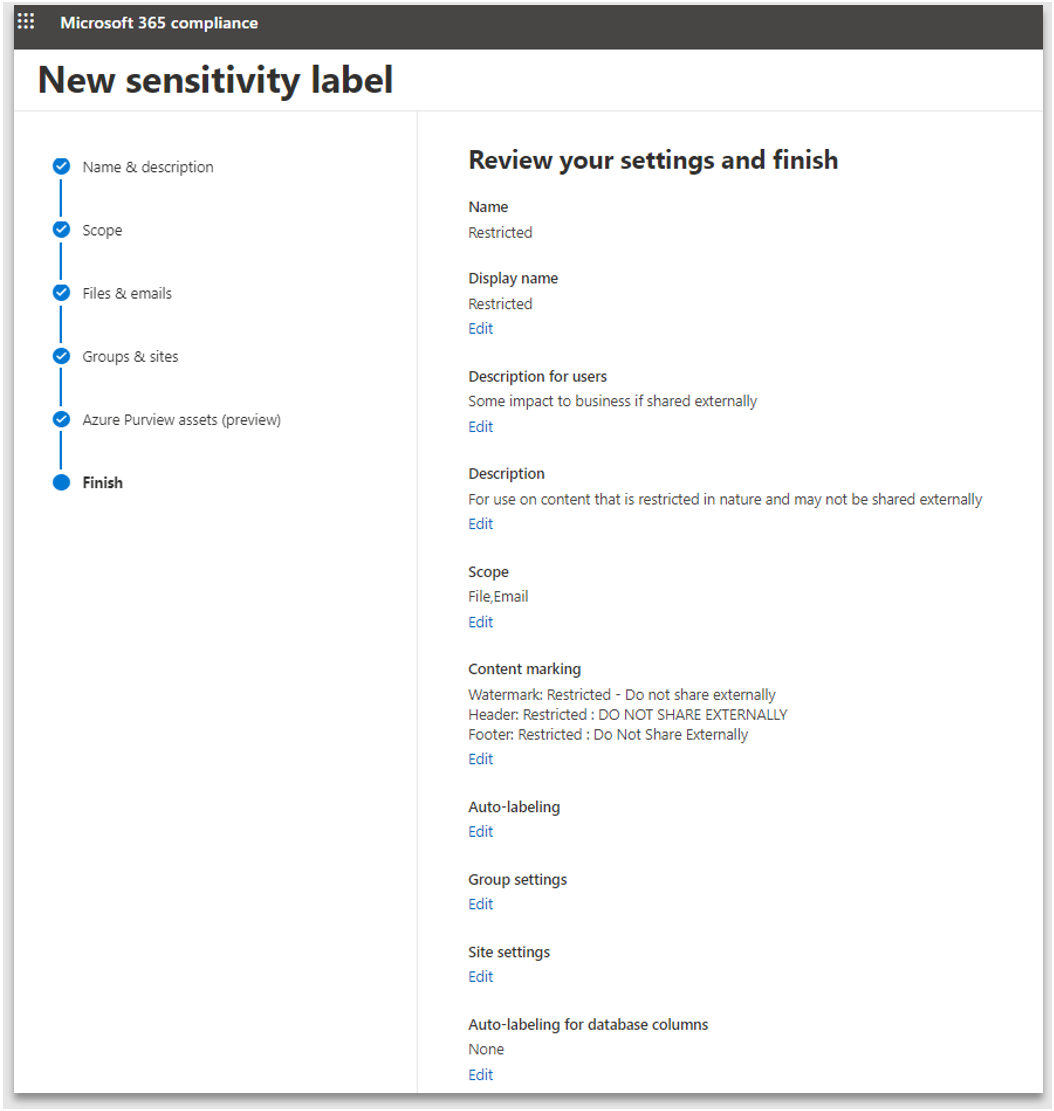Select the Finish step in the sidebar
The height and width of the screenshot is (1111, 1054).
[102, 482]
